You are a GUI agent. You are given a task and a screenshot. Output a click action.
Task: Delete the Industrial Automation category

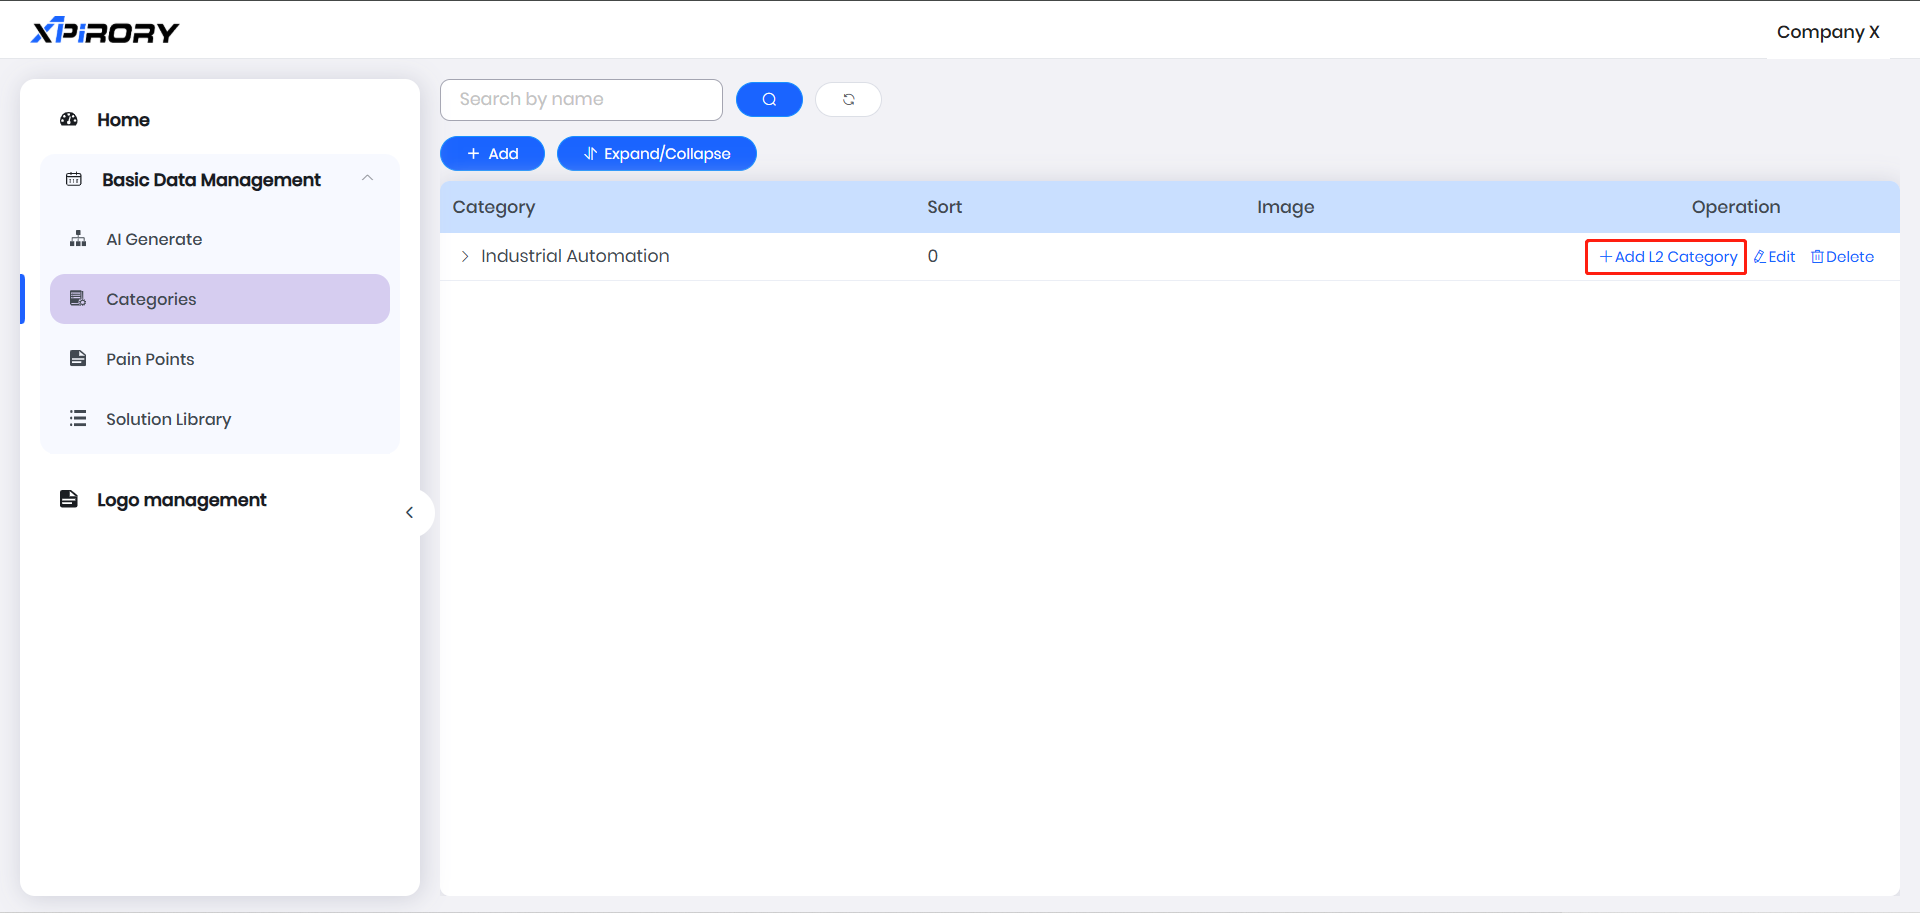pyautogui.click(x=1842, y=257)
